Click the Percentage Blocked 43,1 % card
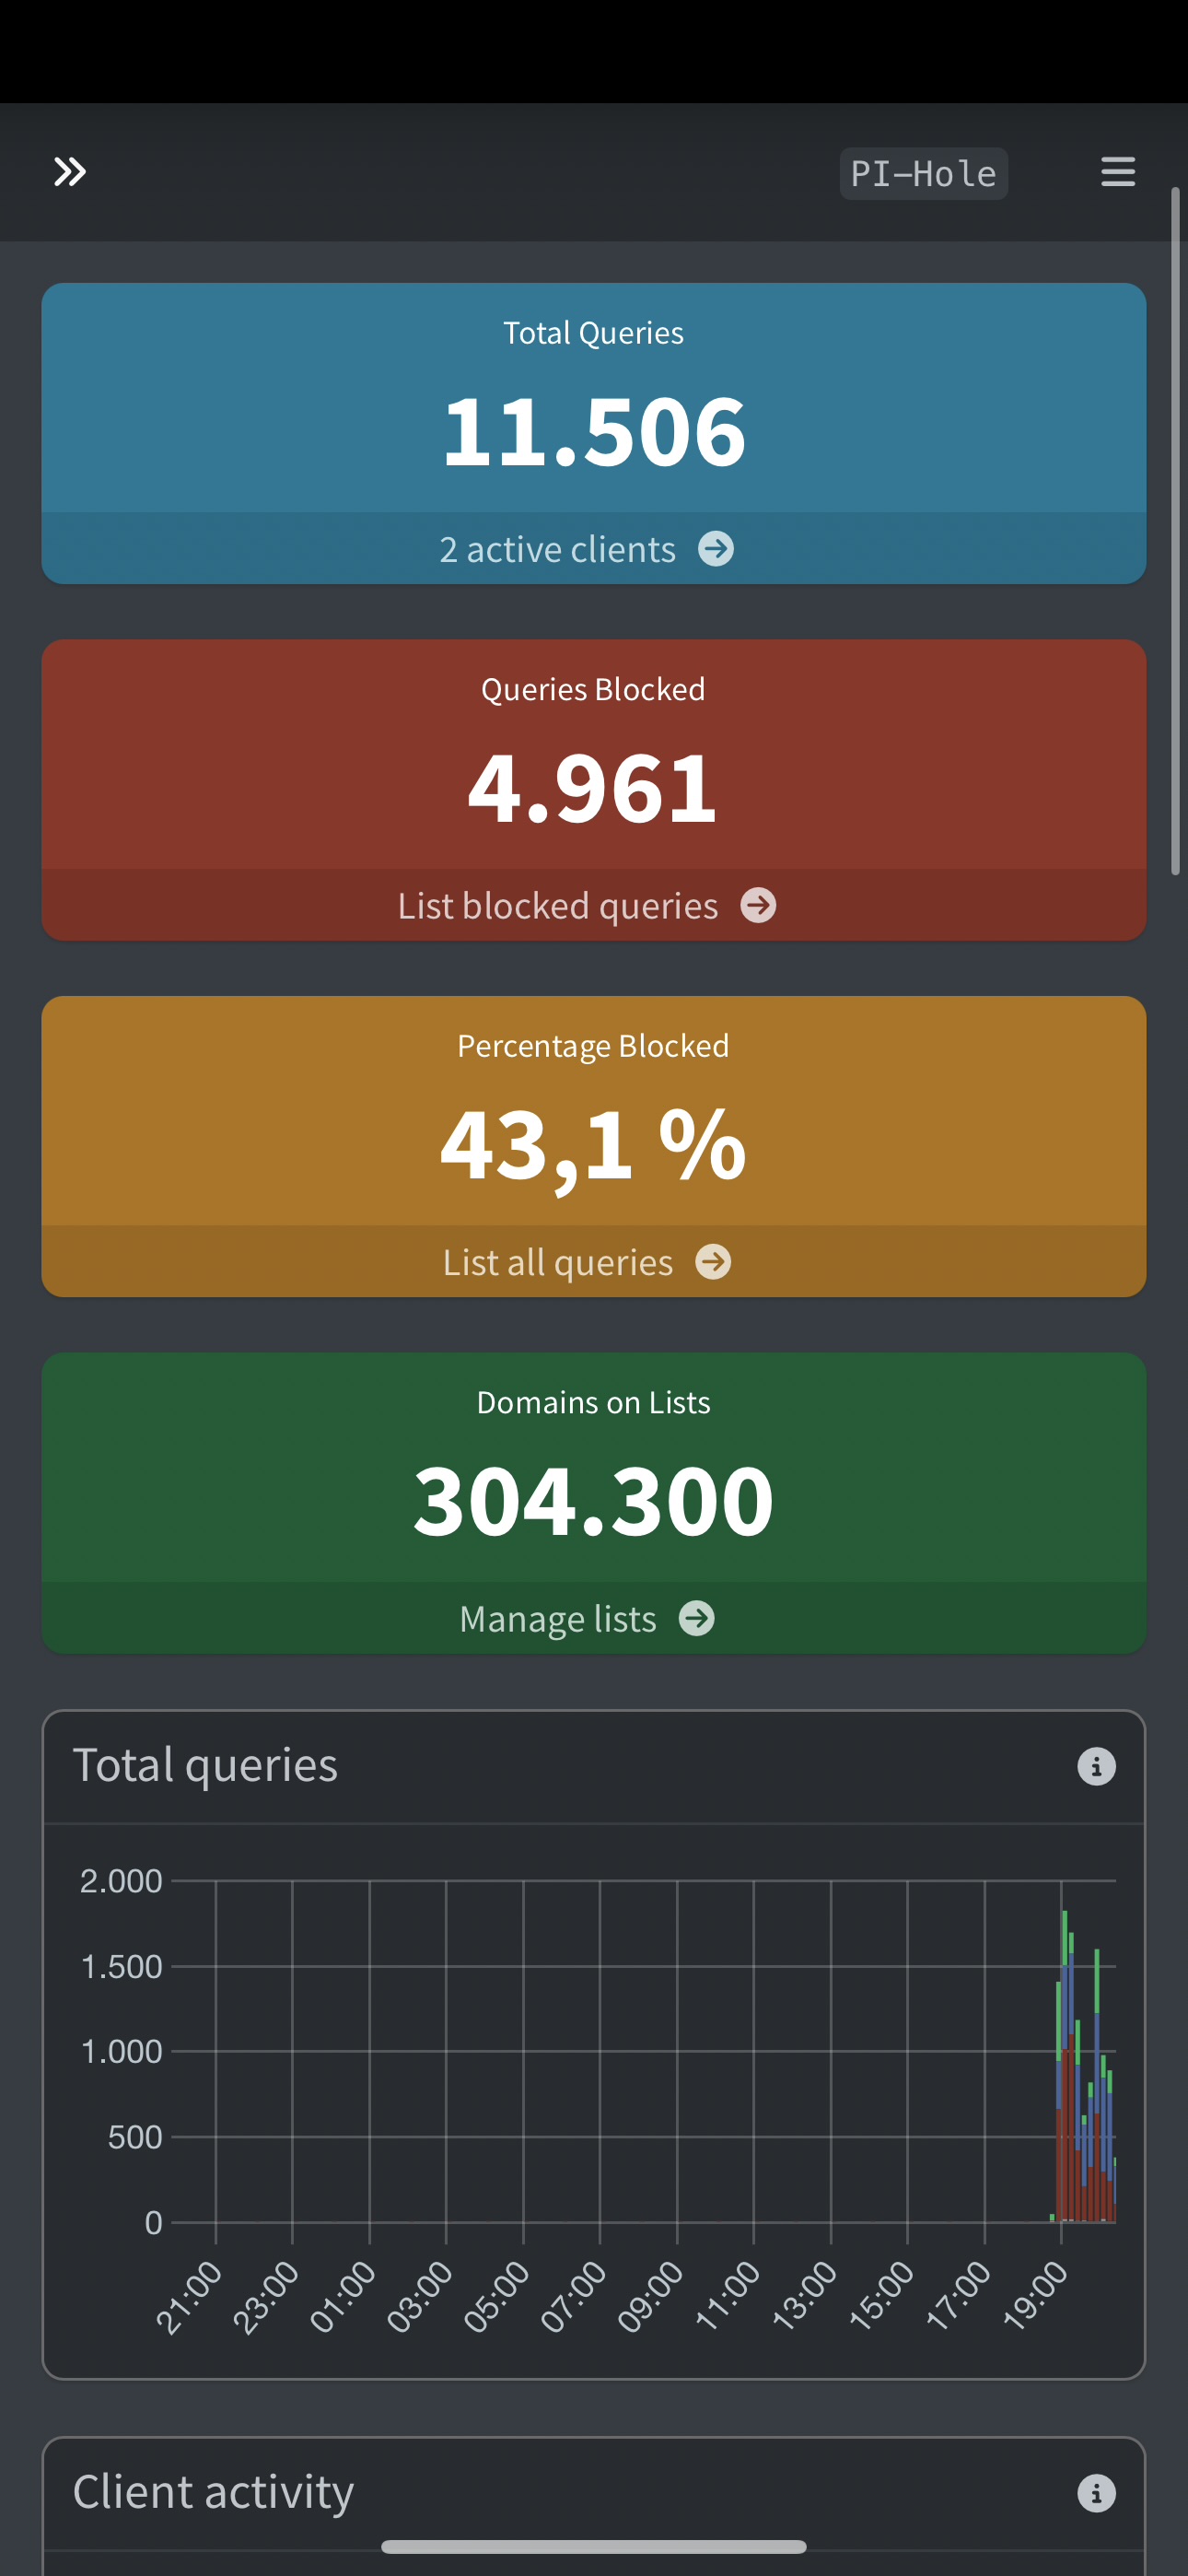1188x2576 pixels. 593,1144
